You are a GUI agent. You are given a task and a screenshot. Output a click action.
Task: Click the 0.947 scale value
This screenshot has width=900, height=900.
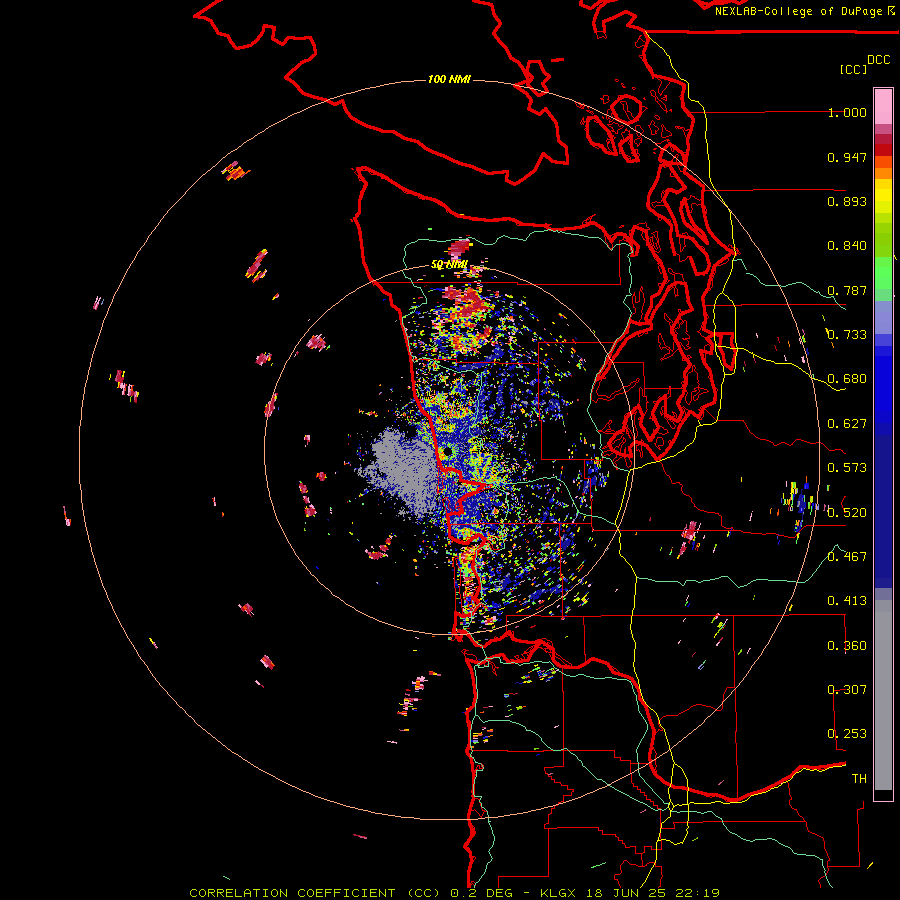tap(847, 157)
